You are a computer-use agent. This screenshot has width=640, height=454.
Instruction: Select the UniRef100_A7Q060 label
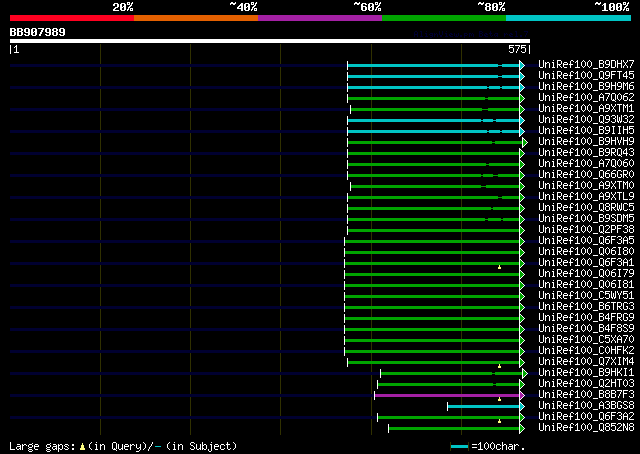[x=586, y=163]
